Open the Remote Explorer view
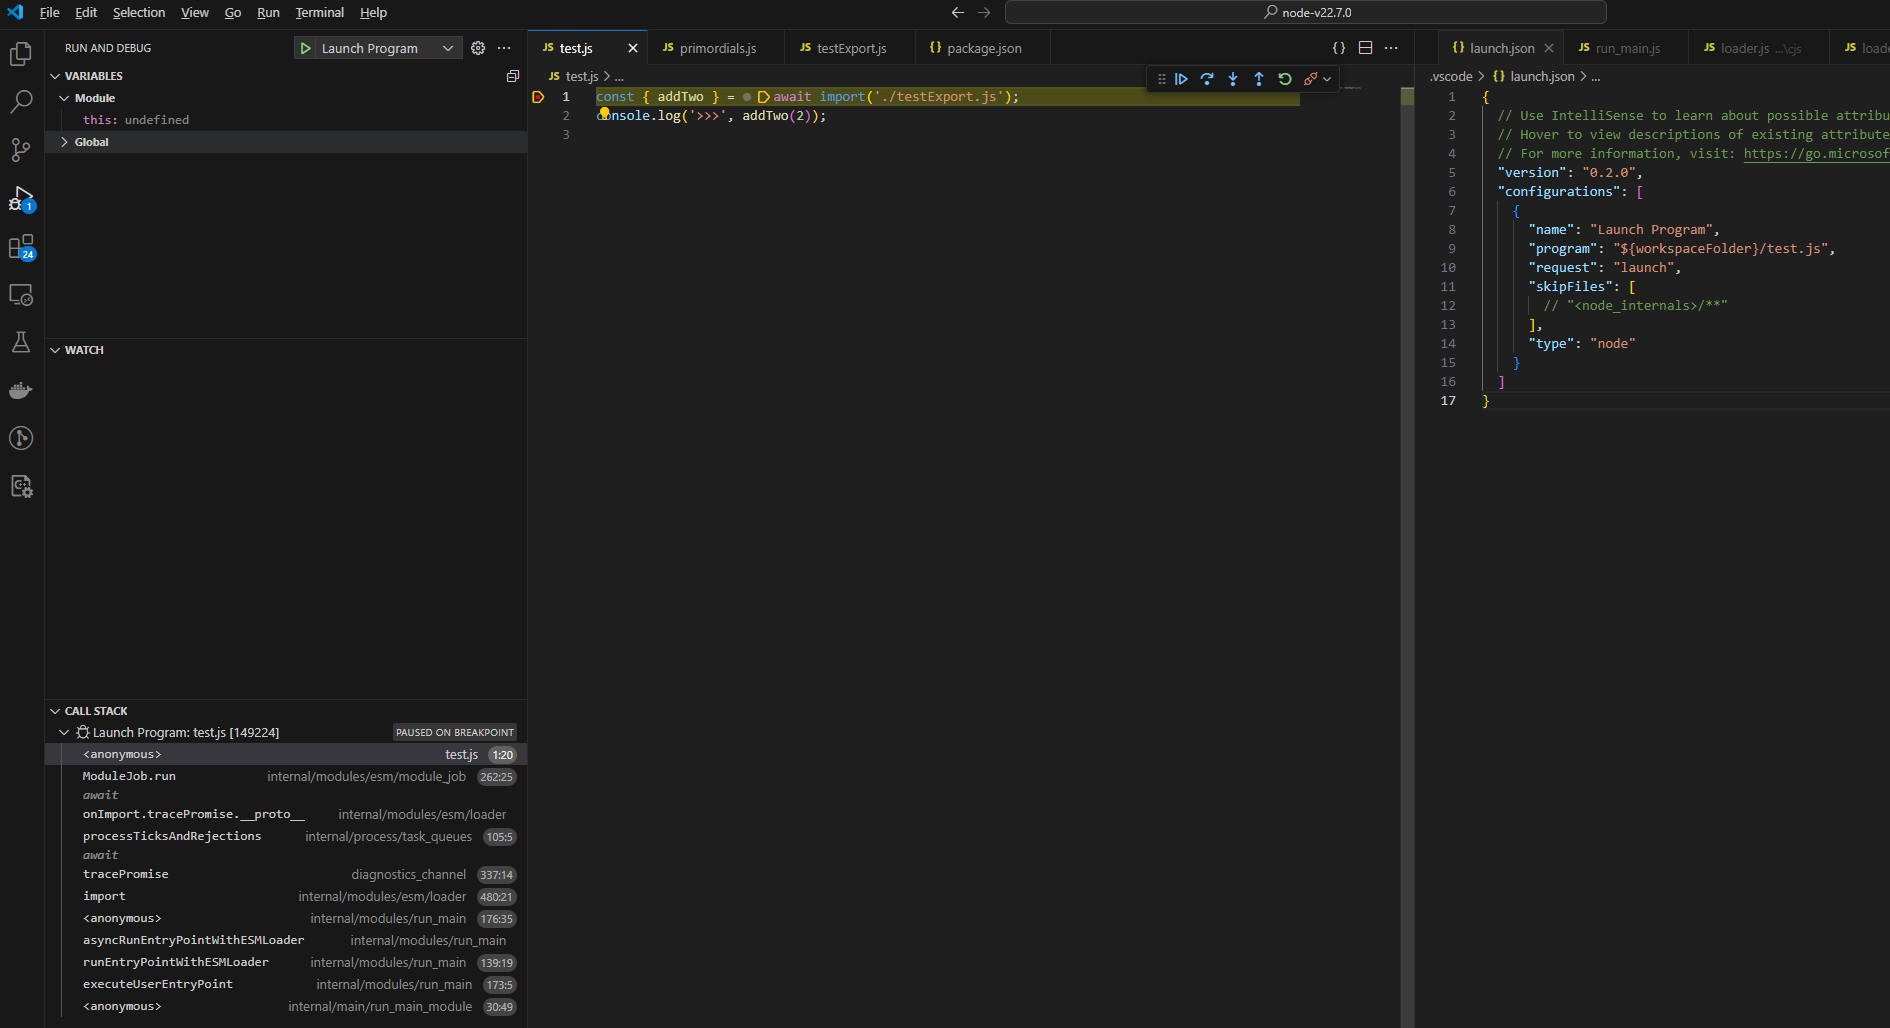The width and height of the screenshot is (1890, 1028). pyautogui.click(x=21, y=294)
